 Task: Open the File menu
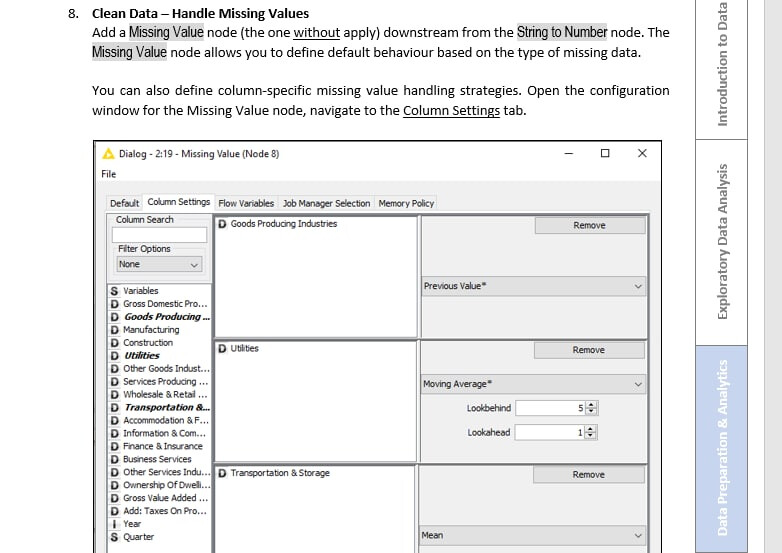click(109, 174)
